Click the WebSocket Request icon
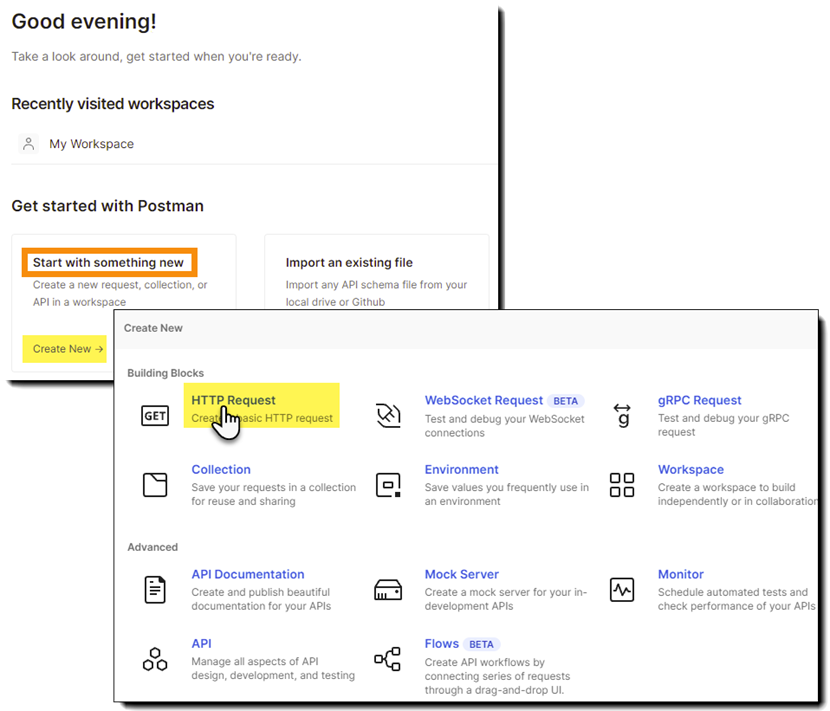The height and width of the screenshot is (711, 830). (388, 415)
